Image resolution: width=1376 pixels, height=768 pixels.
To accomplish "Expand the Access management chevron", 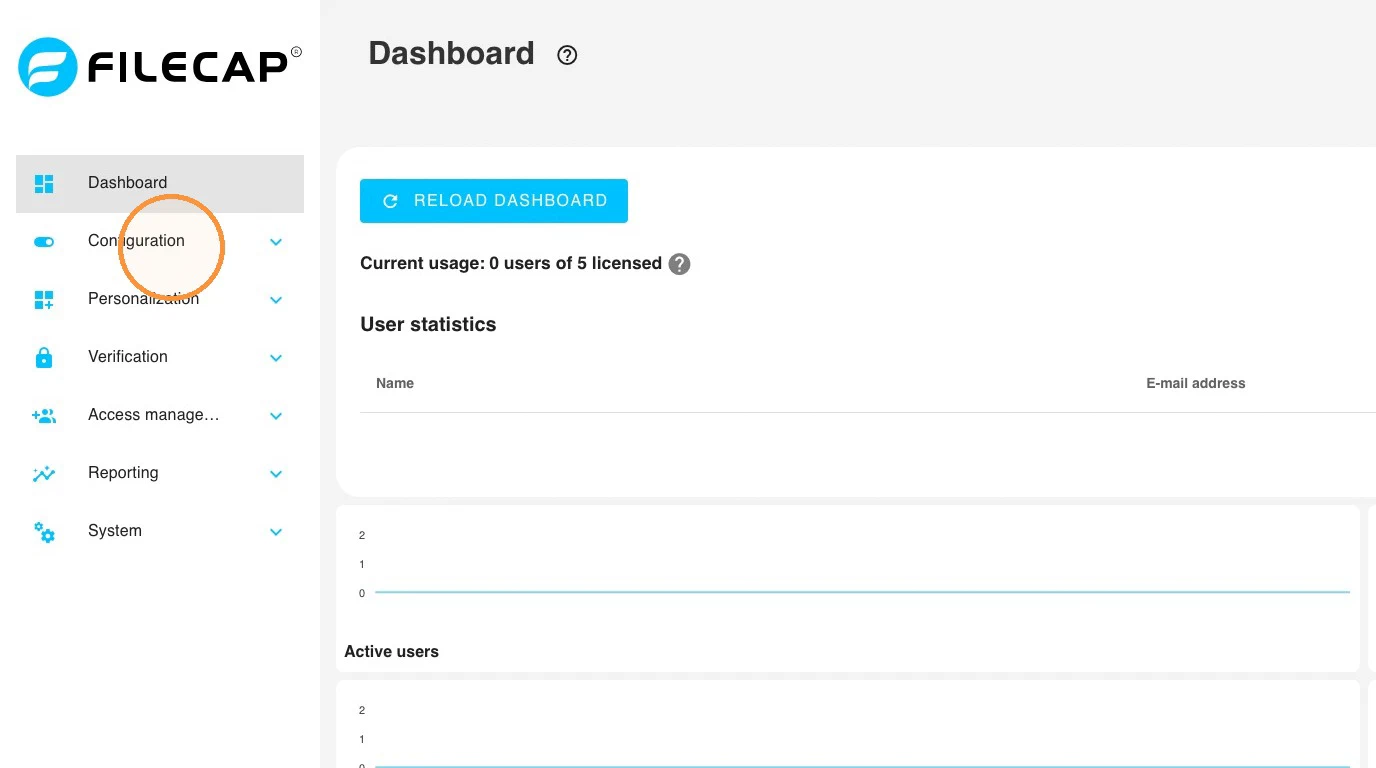I will pyautogui.click(x=276, y=416).
